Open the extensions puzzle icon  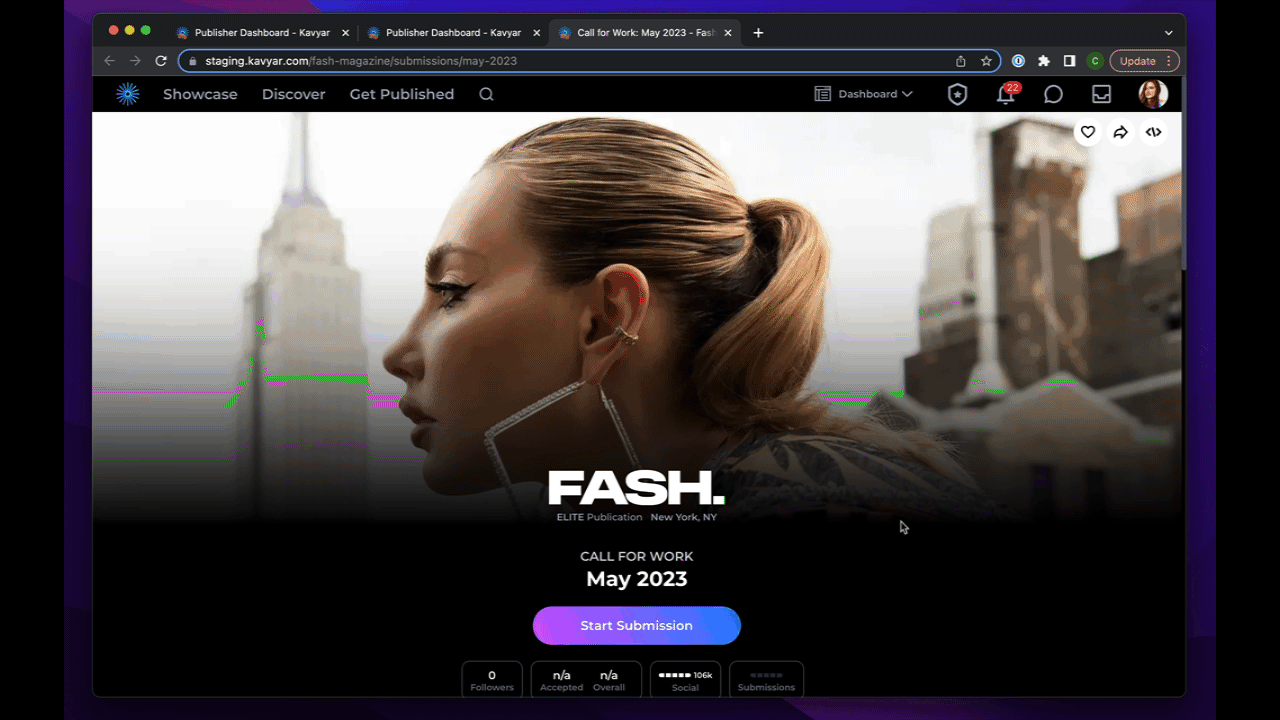click(1044, 61)
